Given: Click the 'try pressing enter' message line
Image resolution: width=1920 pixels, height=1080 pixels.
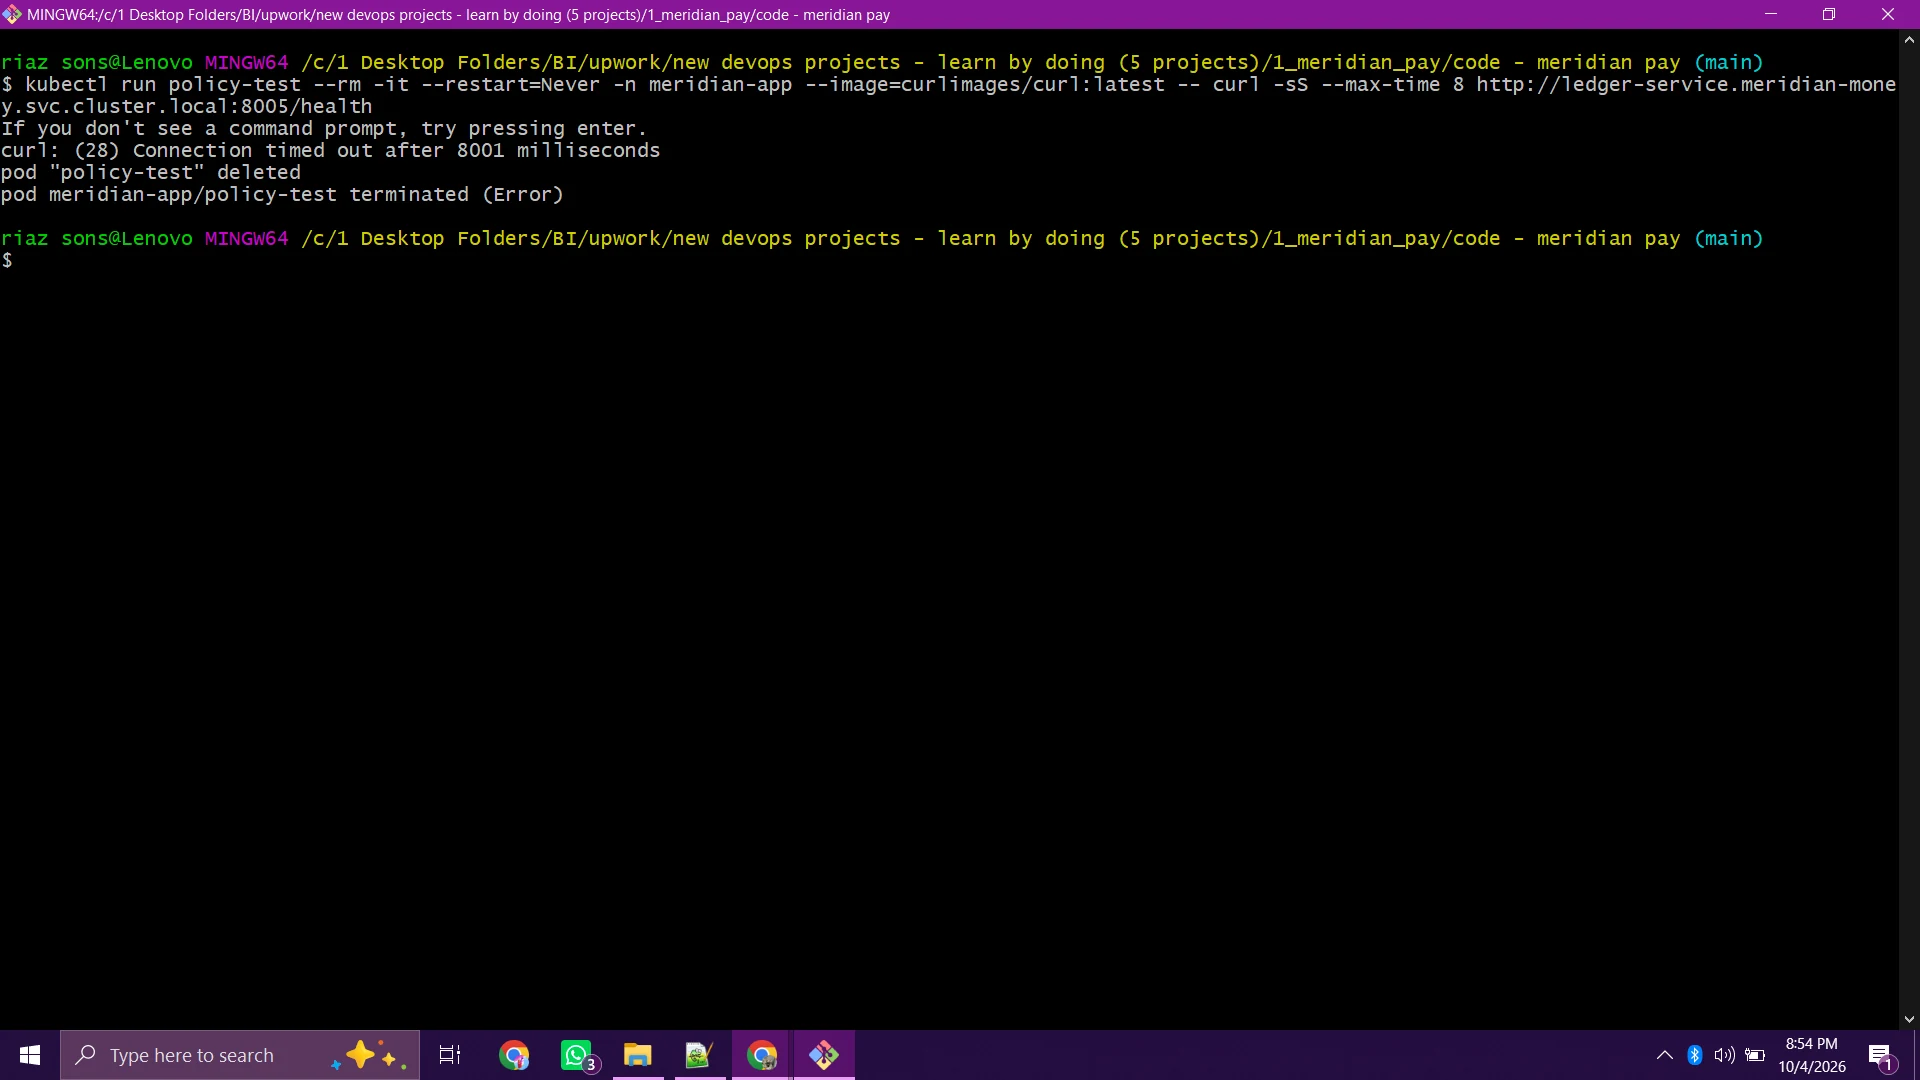Looking at the screenshot, I should point(324,129).
